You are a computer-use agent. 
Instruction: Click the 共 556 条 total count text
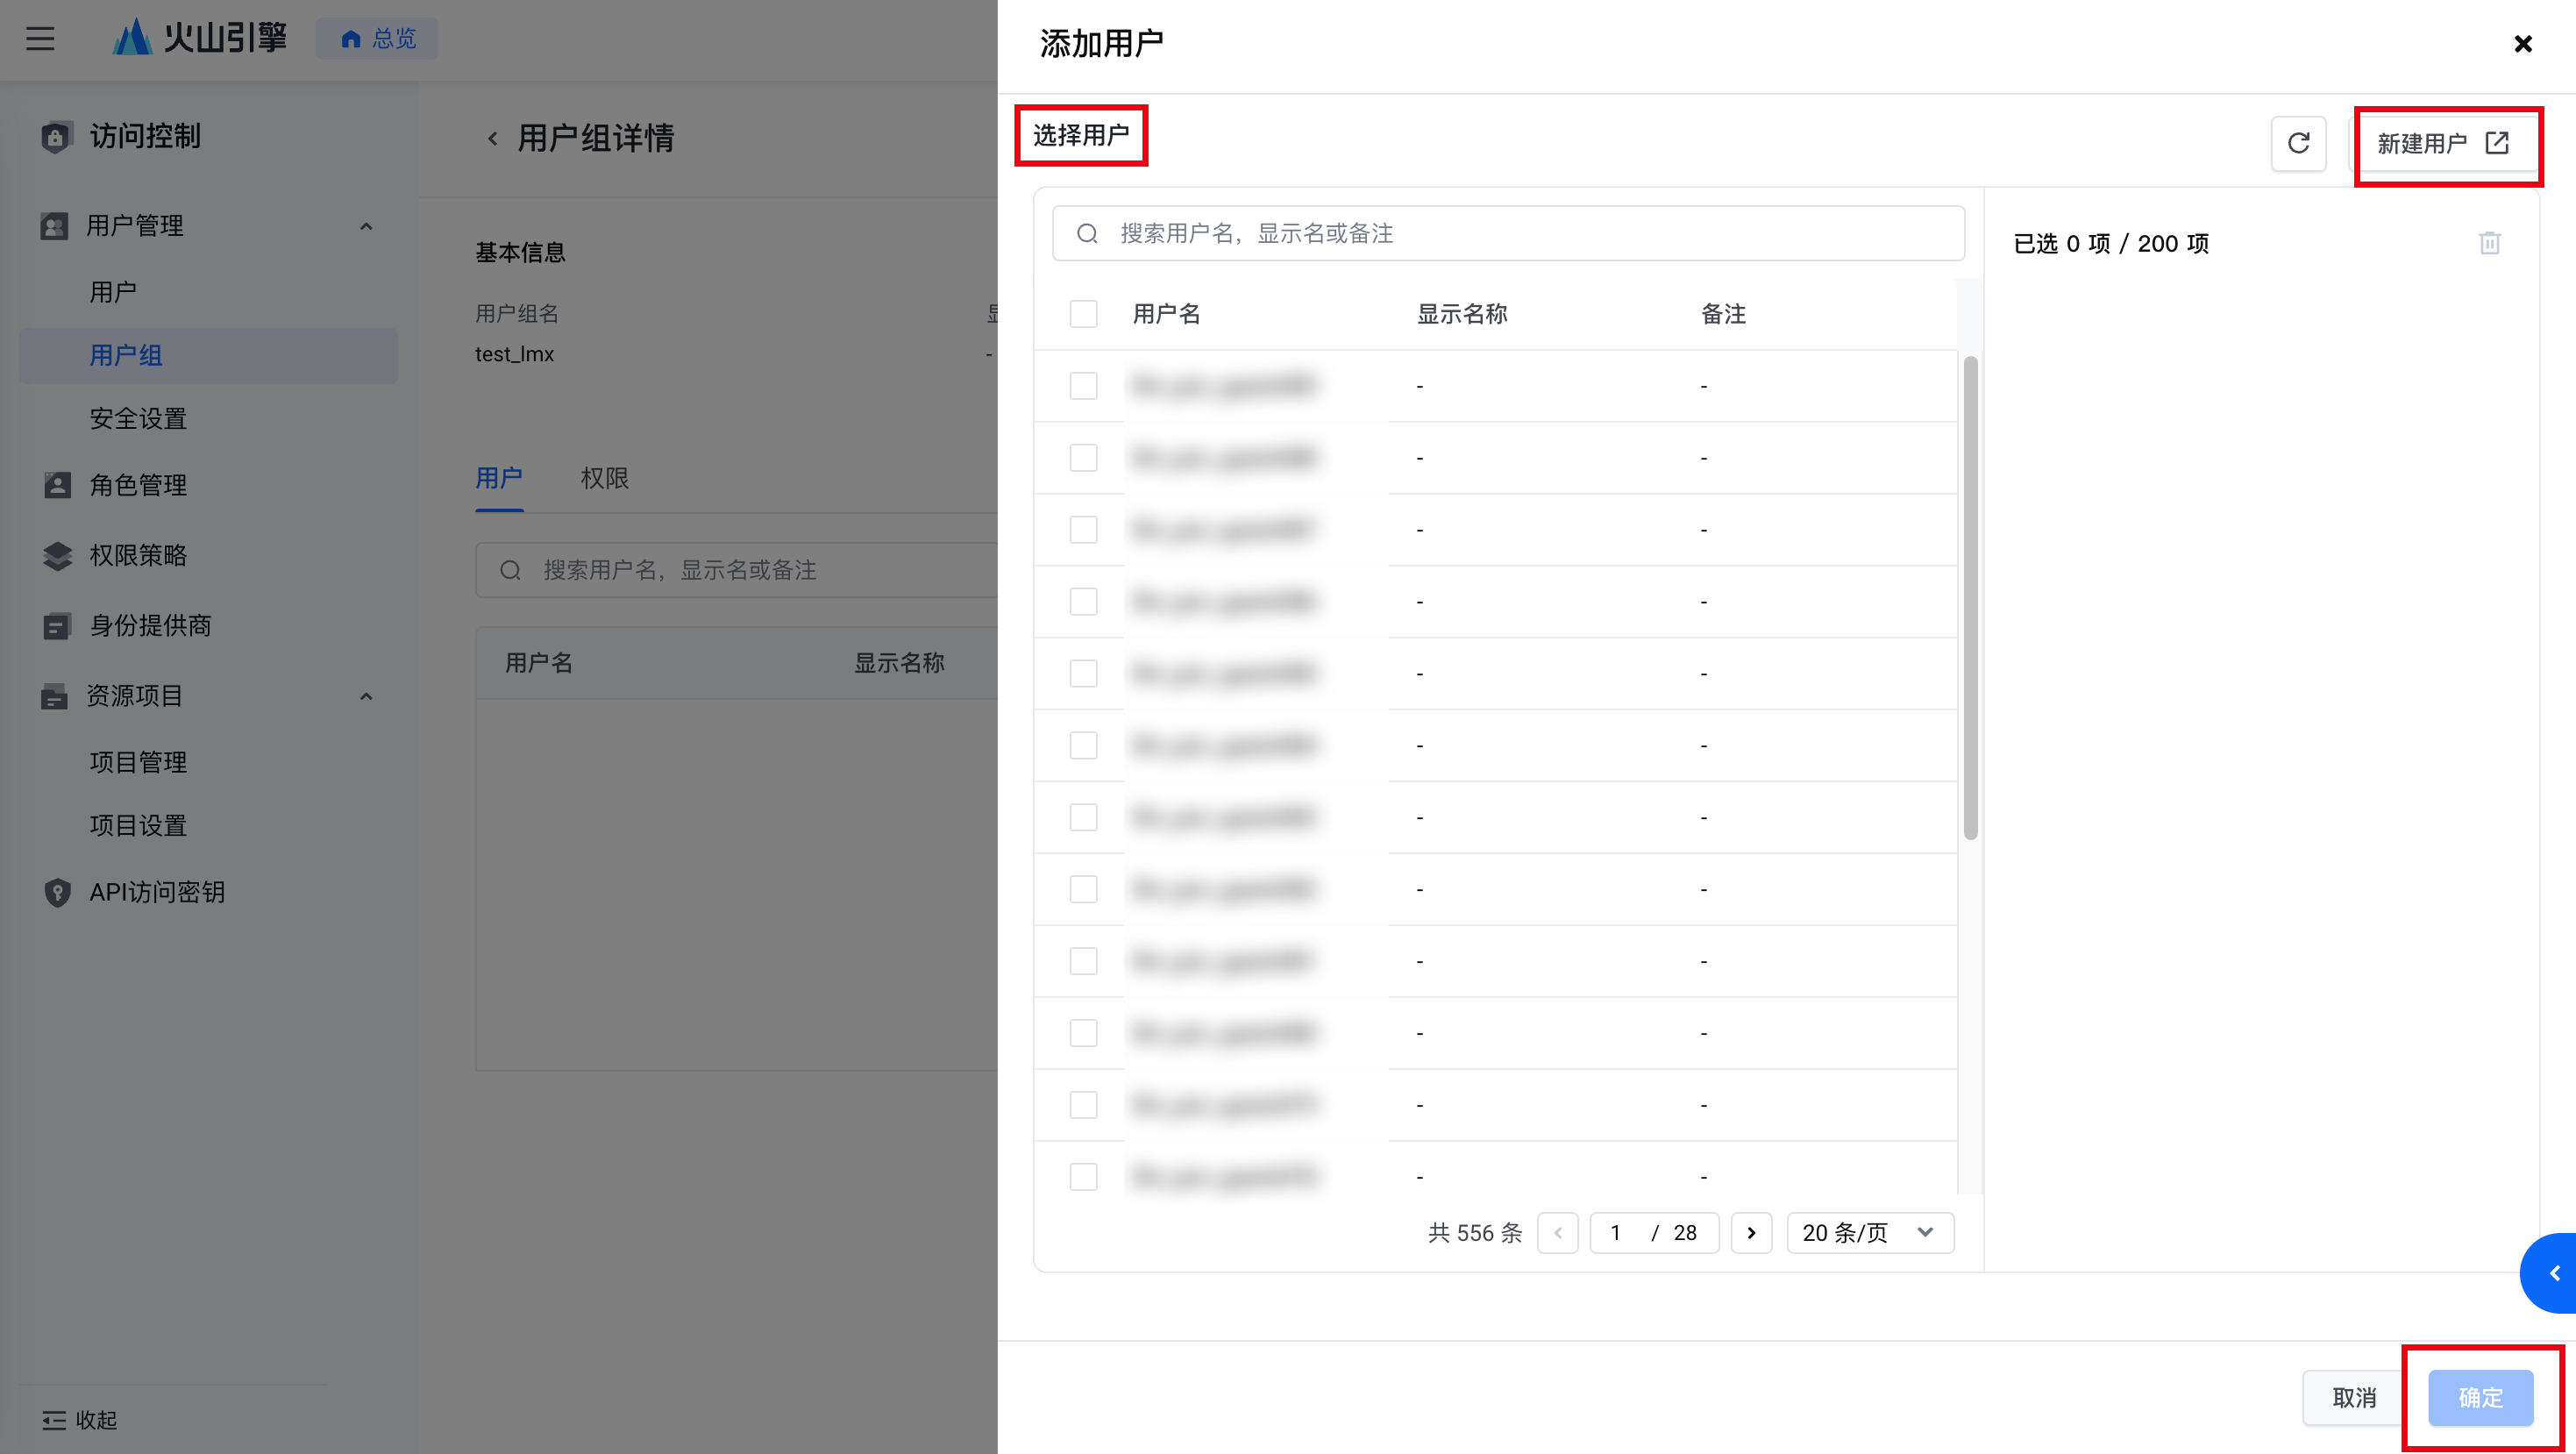(1474, 1232)
